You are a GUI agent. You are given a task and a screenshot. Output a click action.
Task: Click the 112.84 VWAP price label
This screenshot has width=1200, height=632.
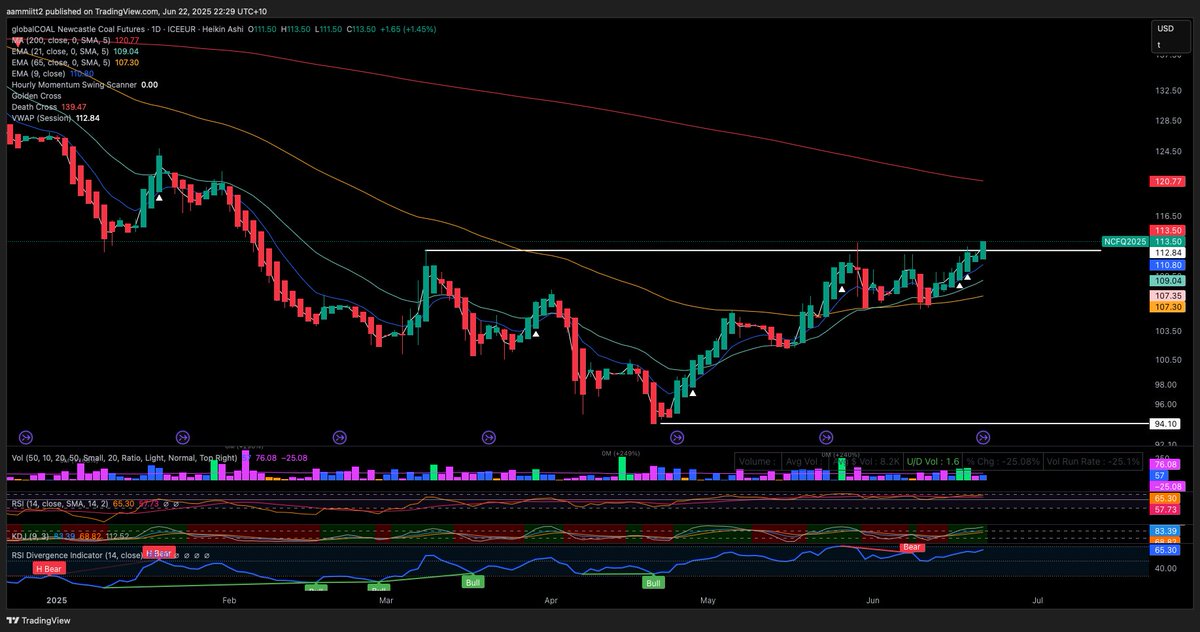click(x=1168, y=253)
